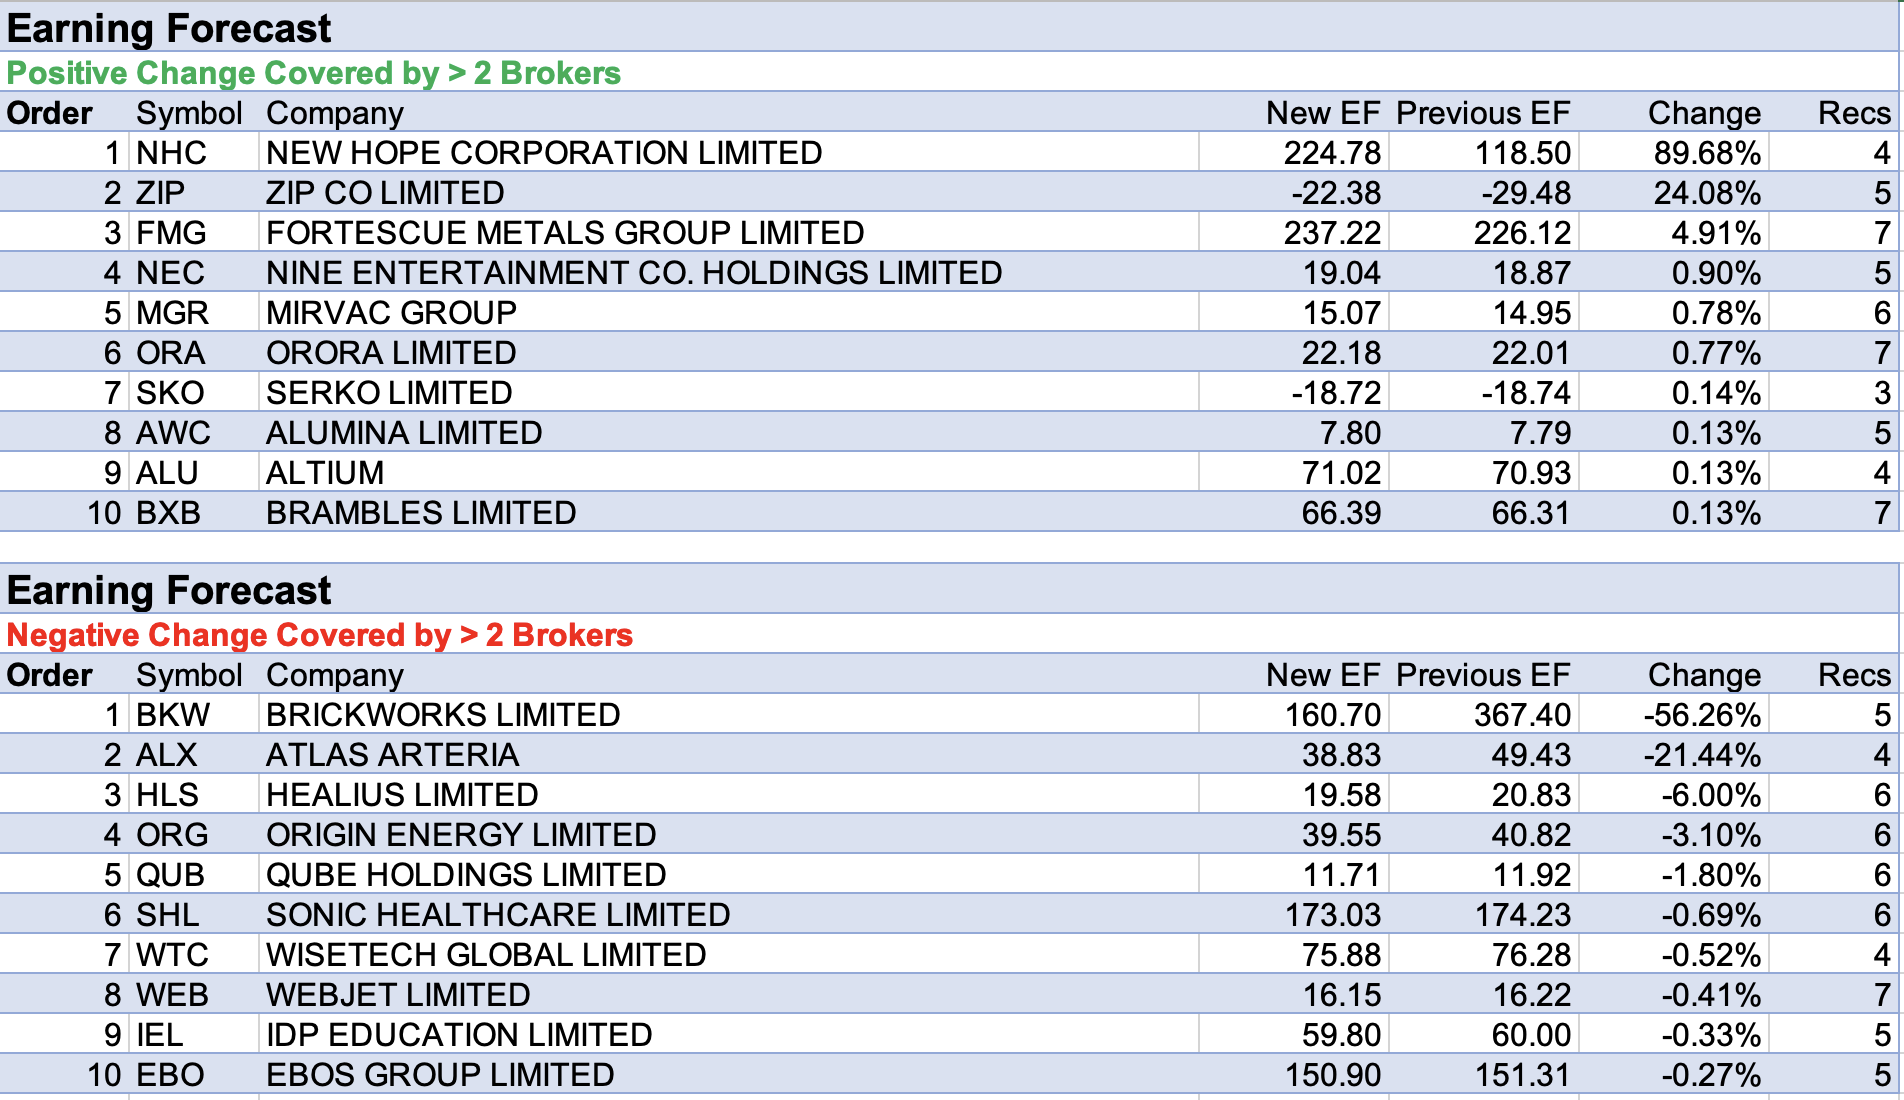
Task: Select the BRICKWORKS LIMITED company cell
Action: pos(443,715)
